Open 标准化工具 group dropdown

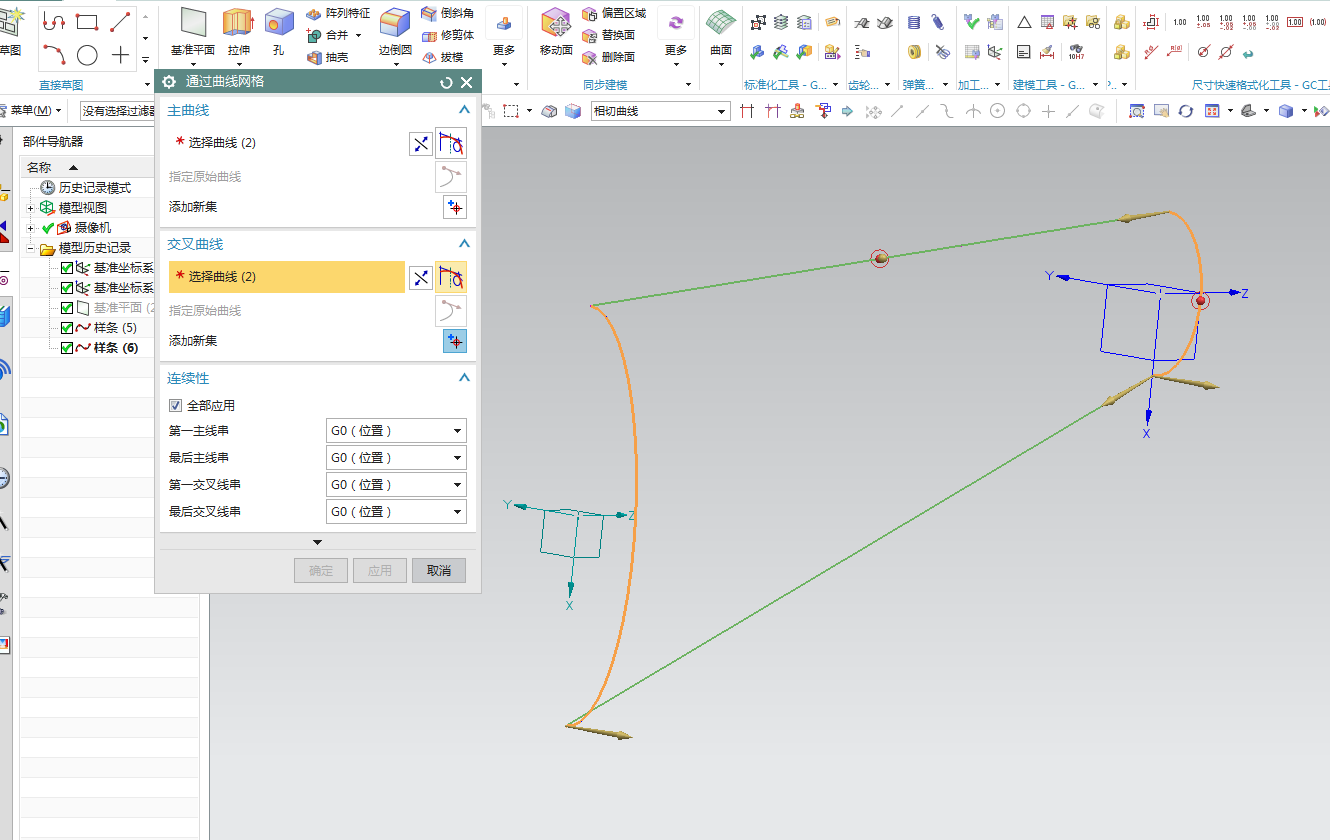point(836,85)
